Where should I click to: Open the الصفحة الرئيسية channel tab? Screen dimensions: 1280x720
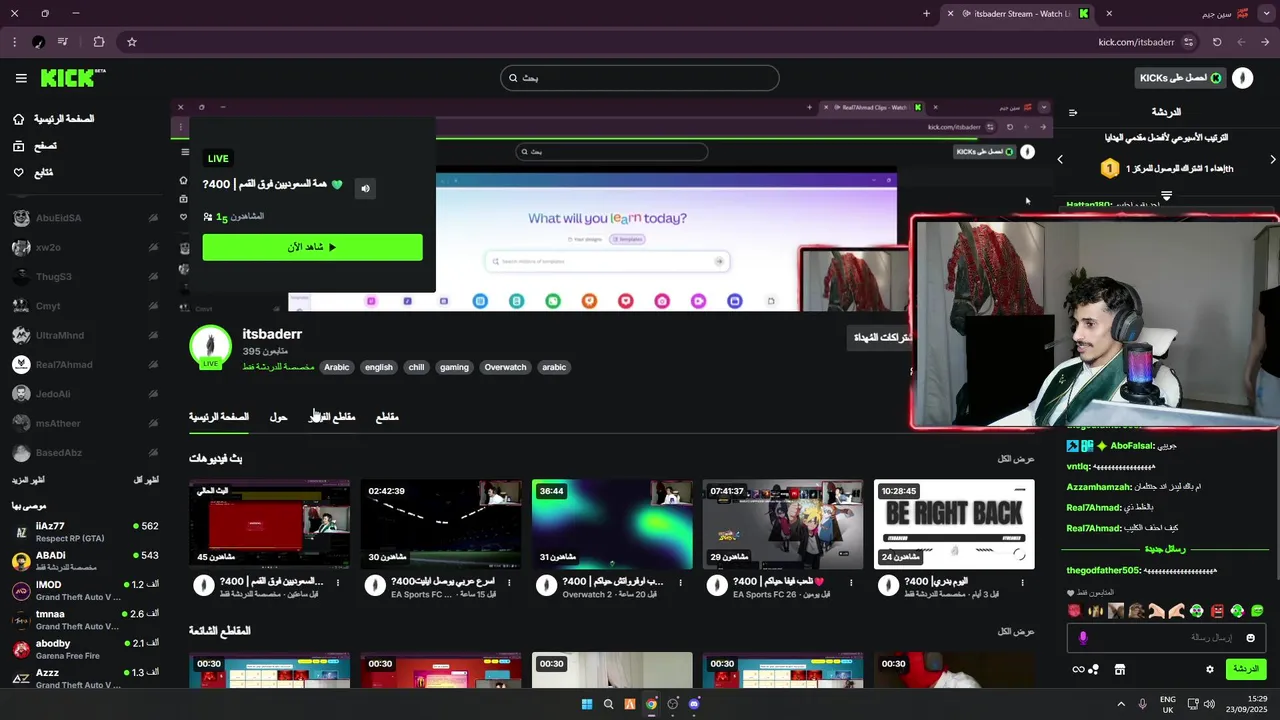219,417
